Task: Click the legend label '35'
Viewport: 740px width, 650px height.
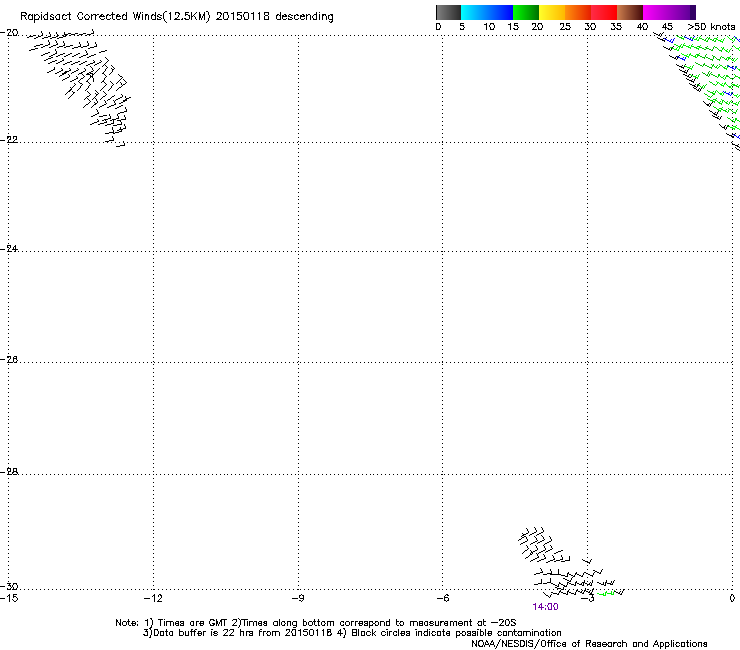Action: click(616, 27)
